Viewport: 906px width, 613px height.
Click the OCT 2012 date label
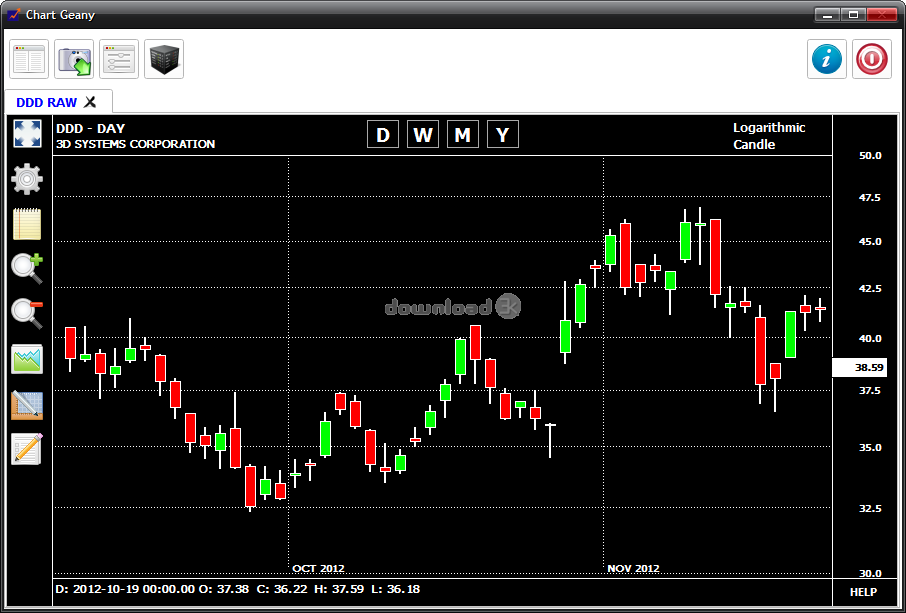pyautogui.click(x=318, y=569)
